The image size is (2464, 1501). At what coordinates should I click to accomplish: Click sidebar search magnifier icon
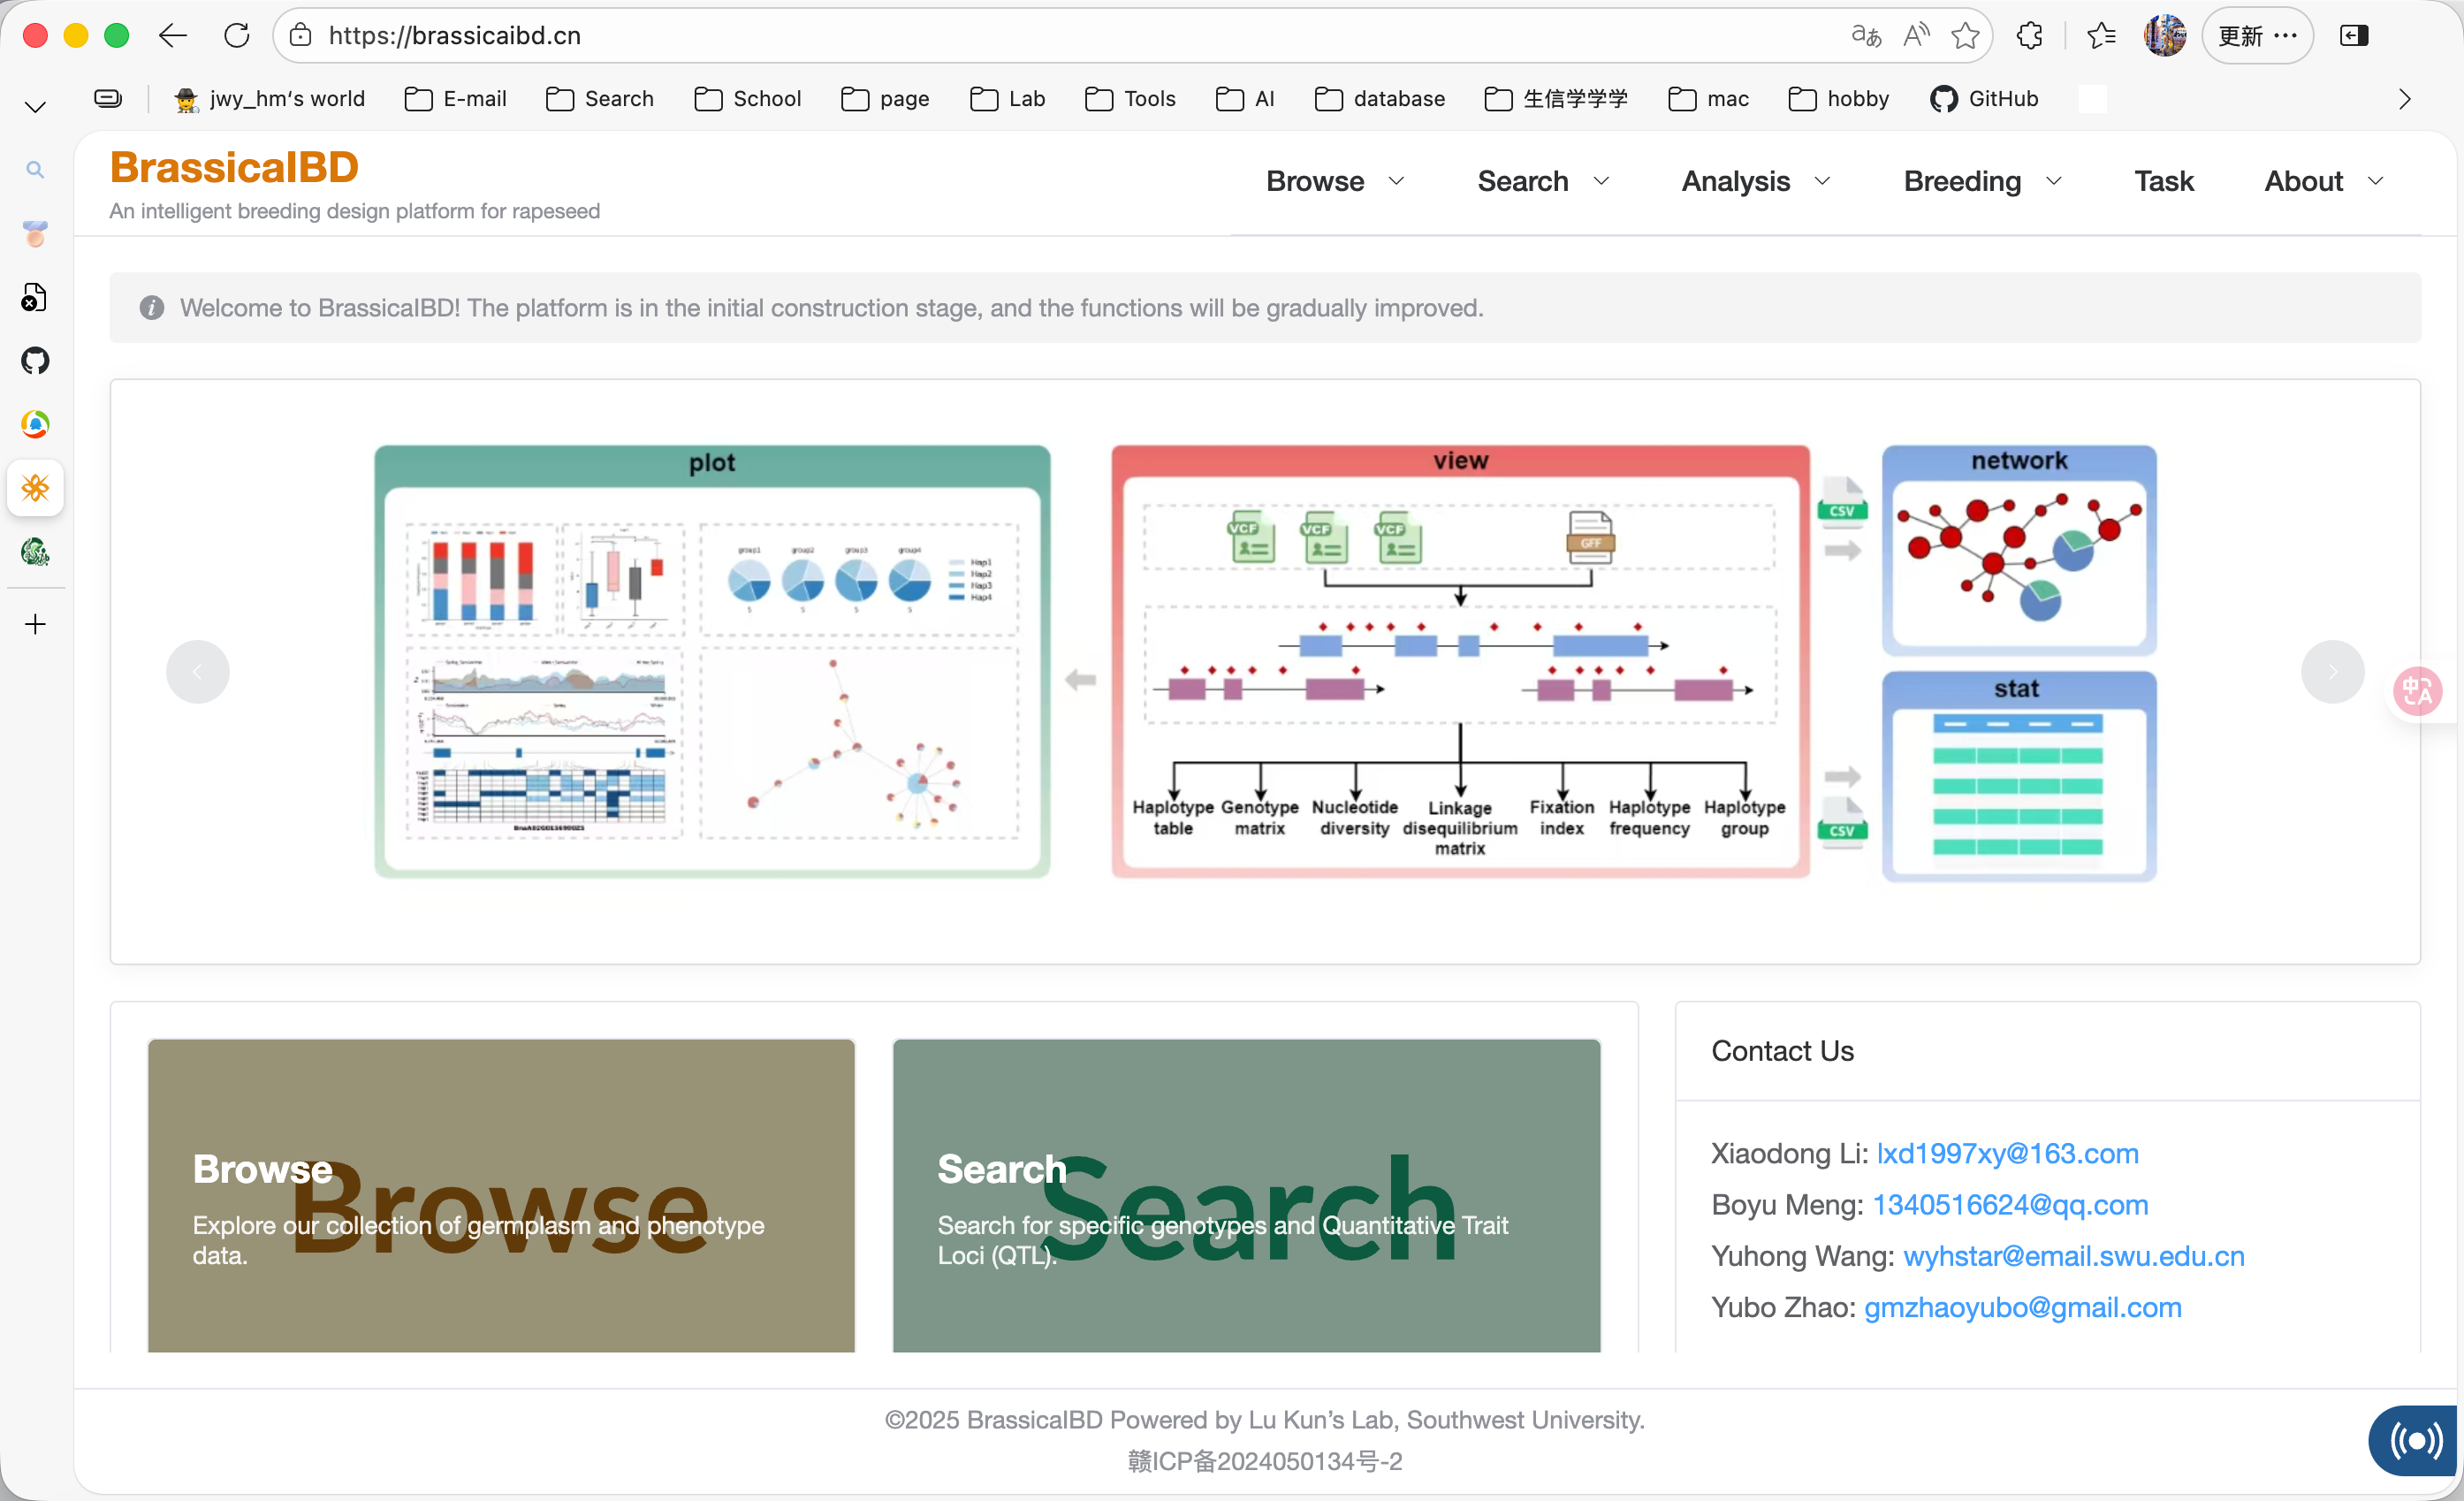[35, 170]
